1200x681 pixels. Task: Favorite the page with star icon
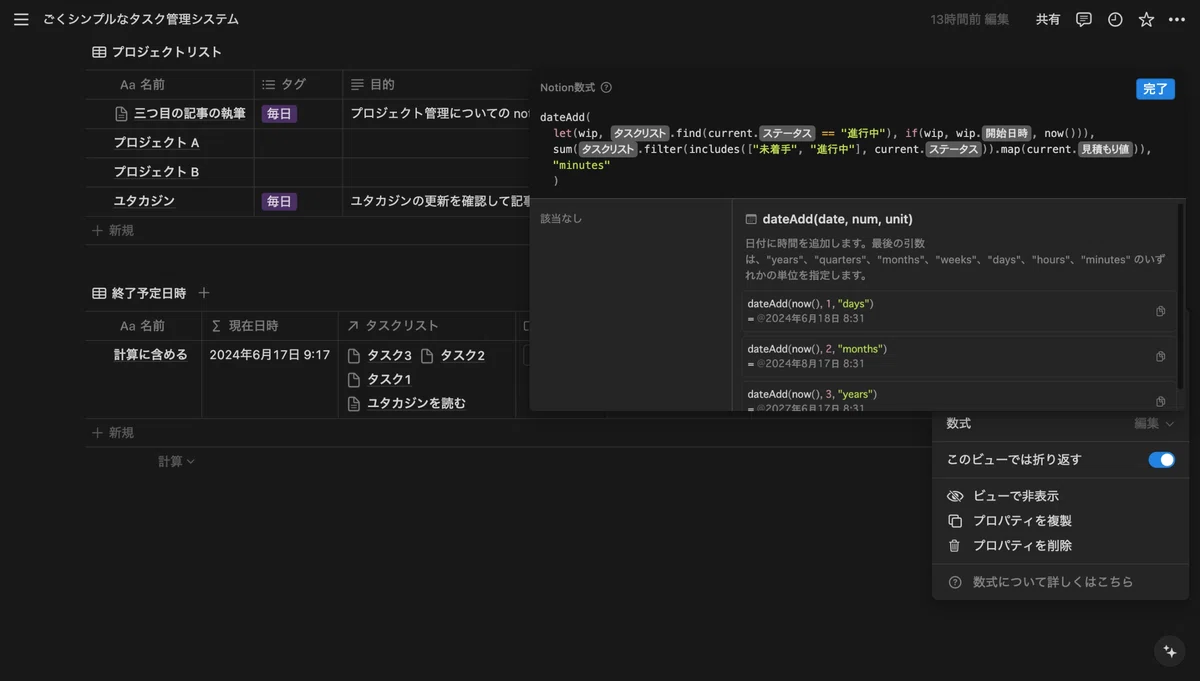tap(1146, 19)
